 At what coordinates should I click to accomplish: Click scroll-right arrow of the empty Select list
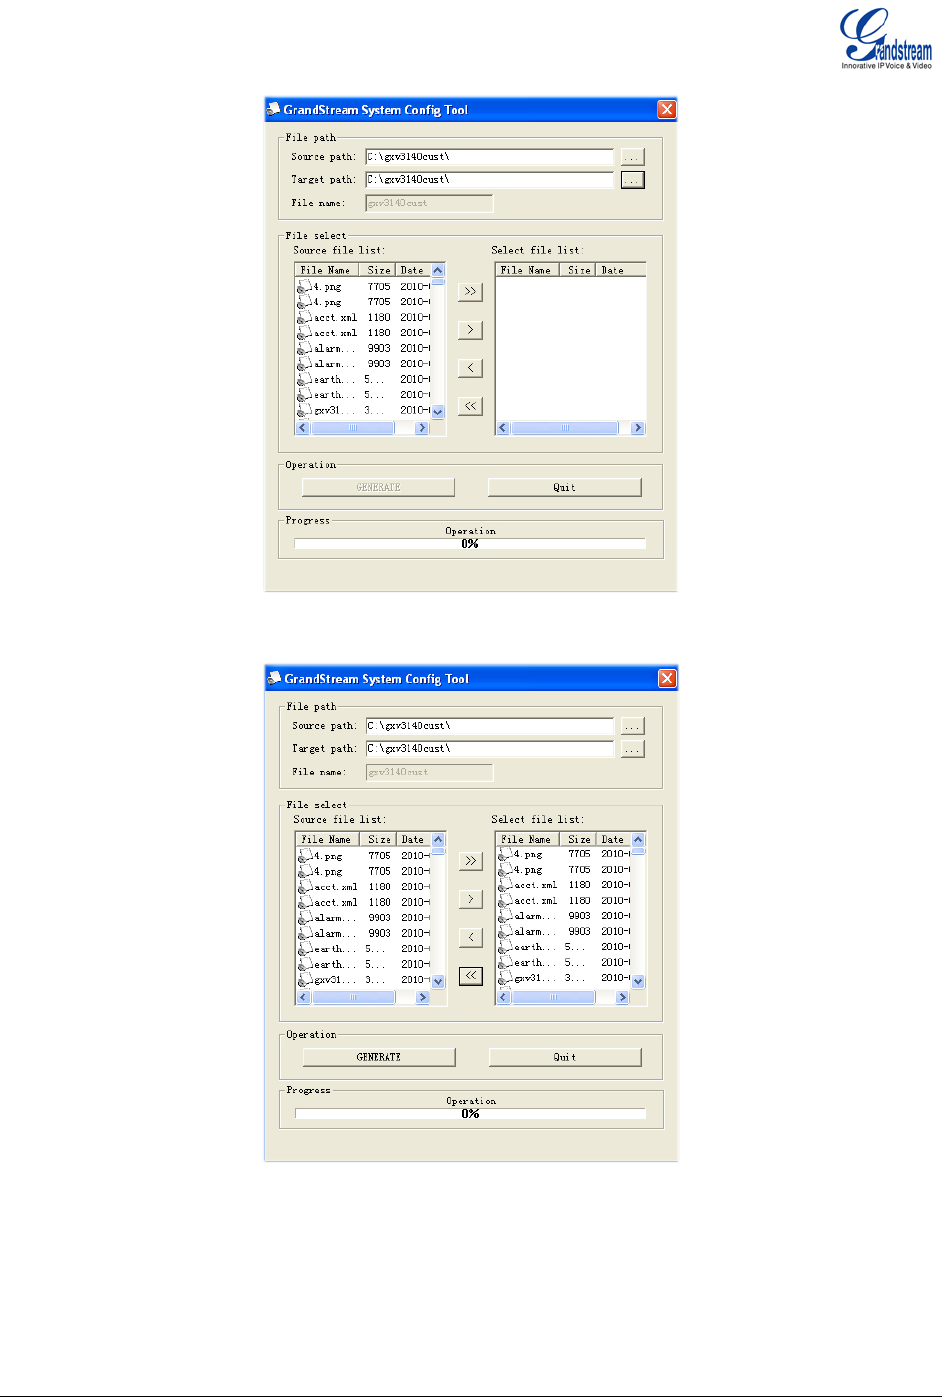coord(638,428)
